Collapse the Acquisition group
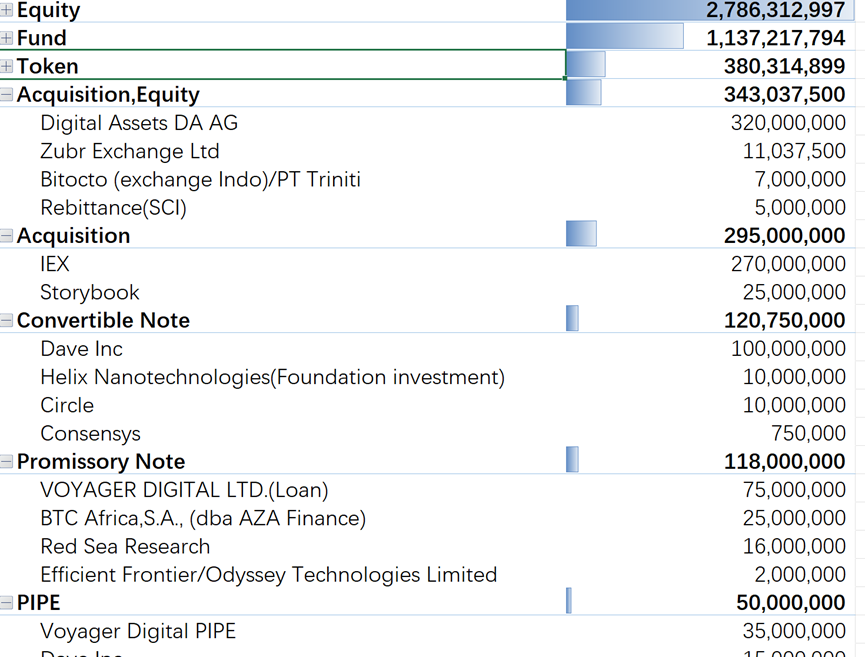 pos(8,235)
